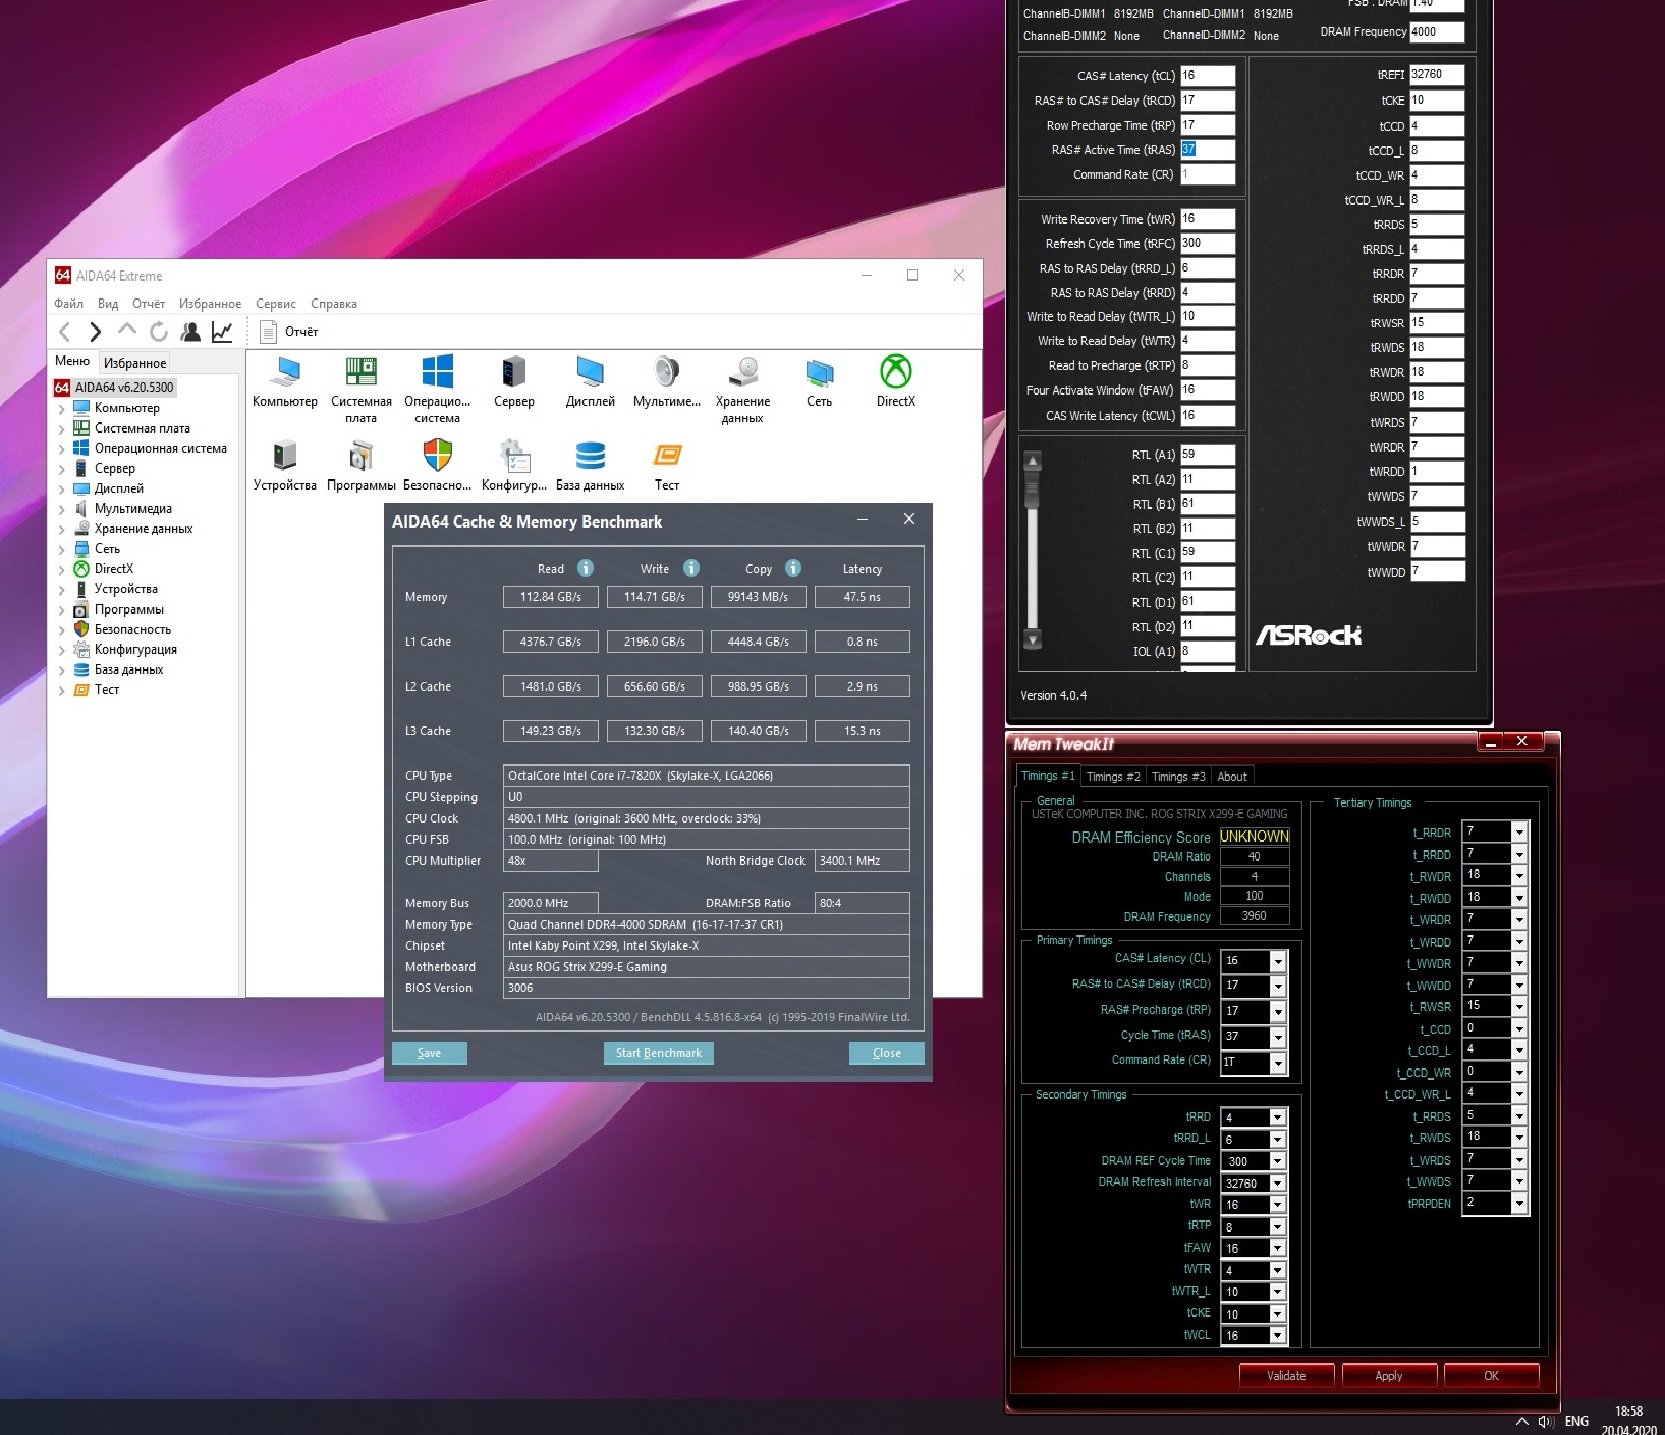
Task: Switch to the Избранное tab in AIDA64
Action: click(135, 363)
